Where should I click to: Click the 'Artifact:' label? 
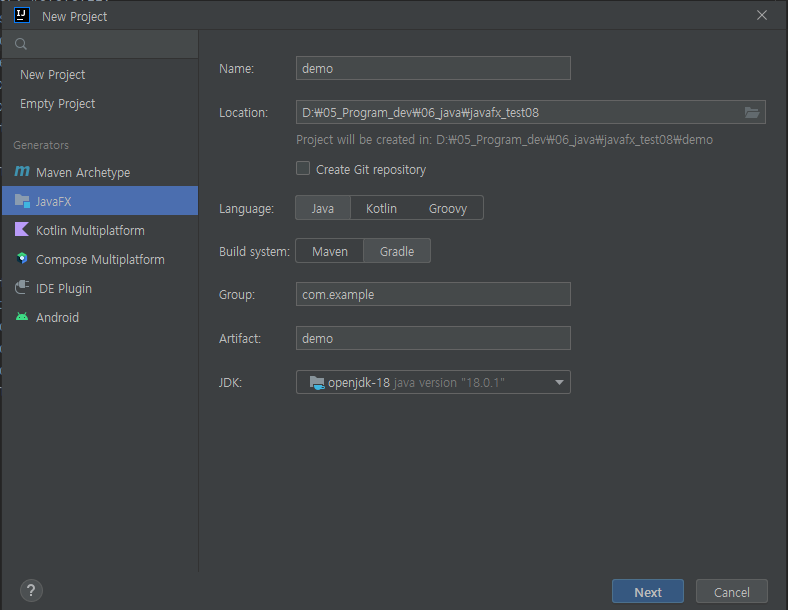(240, 339)
